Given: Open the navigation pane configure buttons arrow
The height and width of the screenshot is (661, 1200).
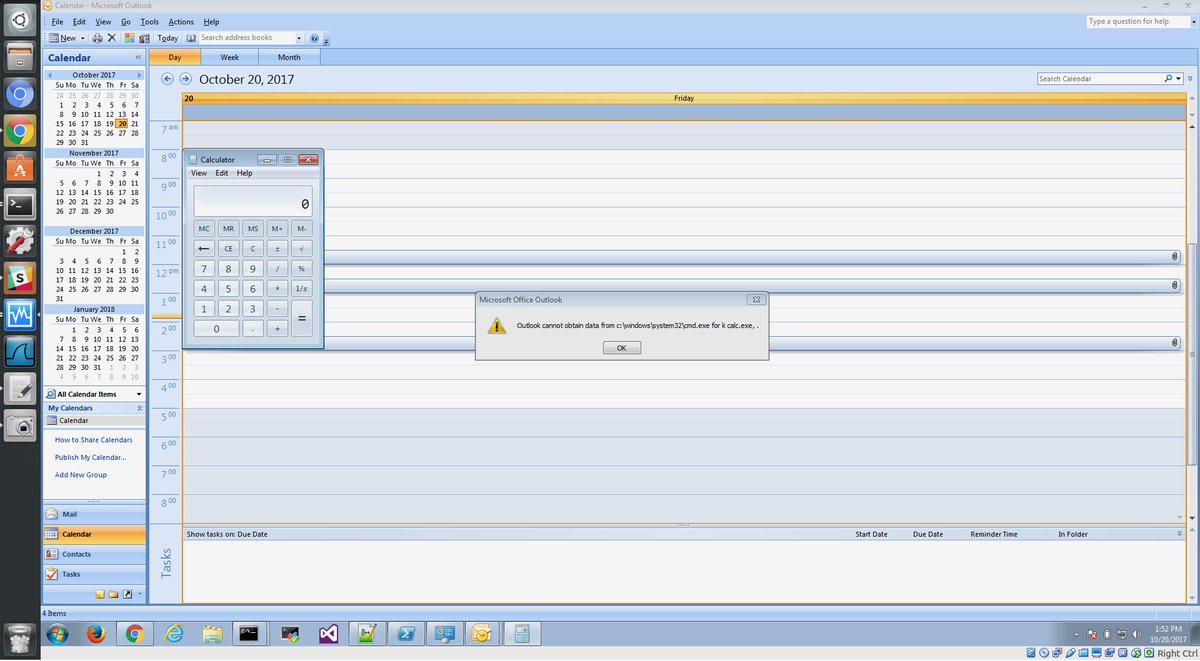Looking at the screenshot, I should tap(140, 594).
